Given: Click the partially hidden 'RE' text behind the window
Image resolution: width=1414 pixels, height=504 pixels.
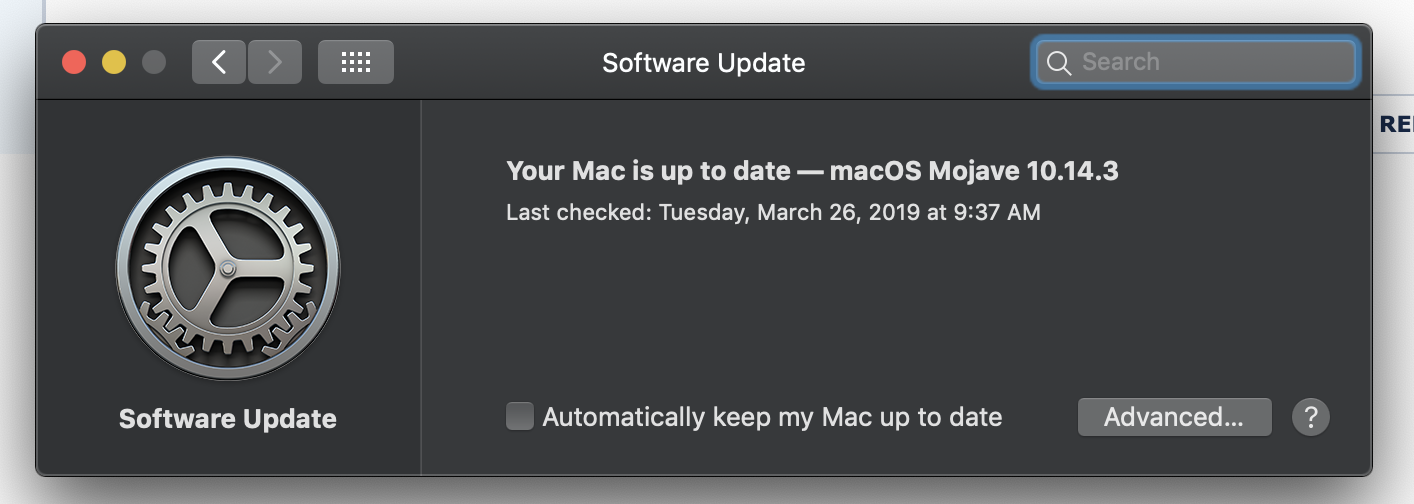Looking at the screenshot, I should (x=1396, y=124).
